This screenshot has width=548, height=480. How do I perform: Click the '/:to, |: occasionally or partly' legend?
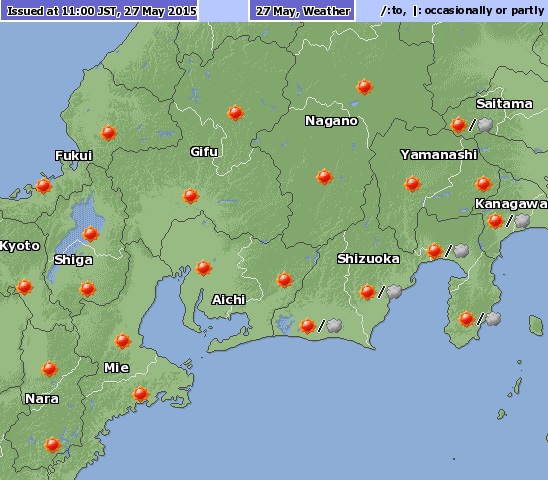[462, 10]
